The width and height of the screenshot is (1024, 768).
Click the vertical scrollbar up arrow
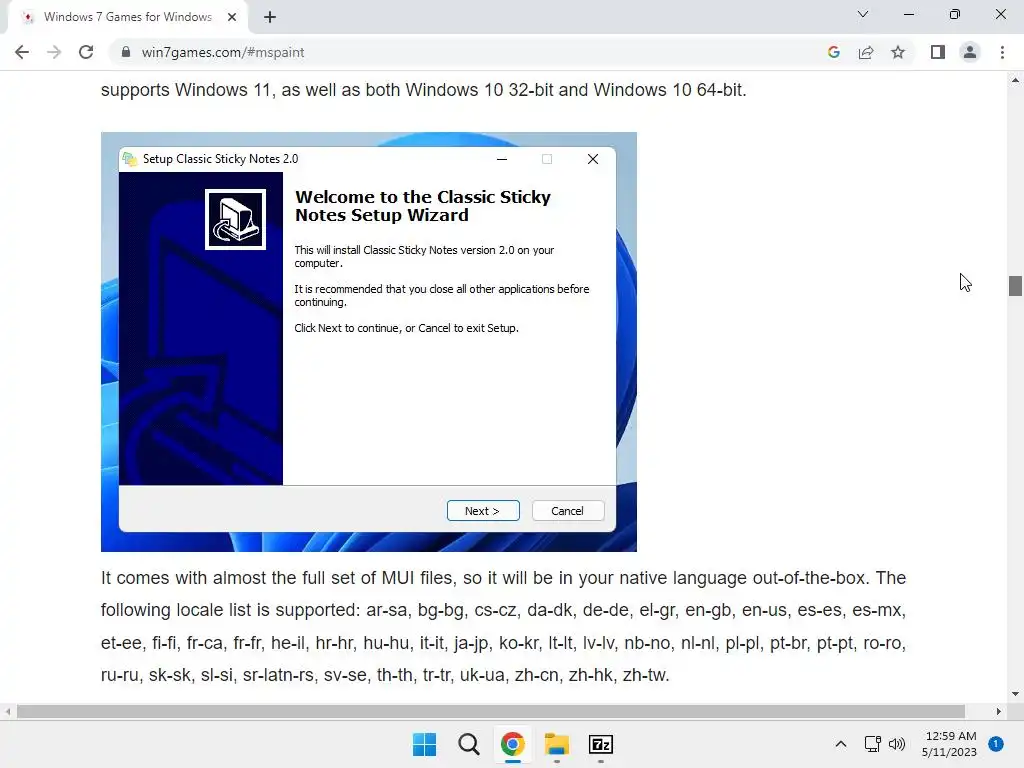pos(1015,80)
